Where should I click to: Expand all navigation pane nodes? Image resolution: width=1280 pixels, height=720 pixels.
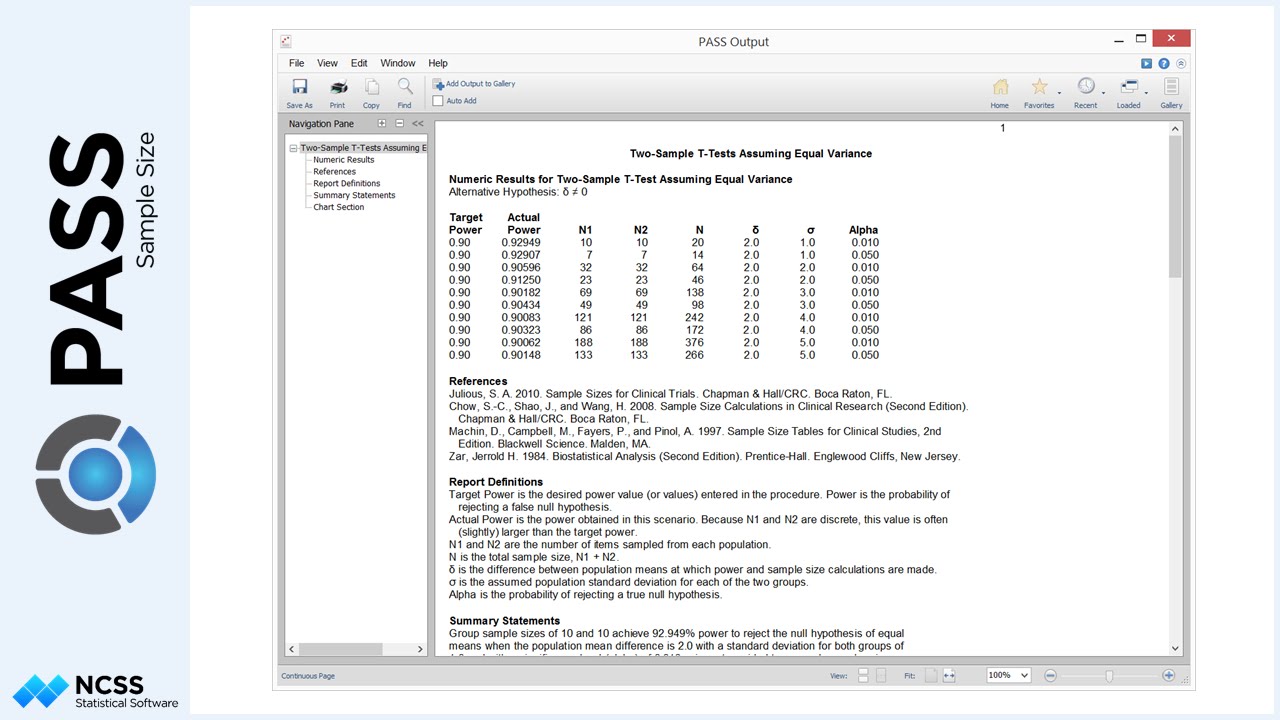click(x=381, y=124)
